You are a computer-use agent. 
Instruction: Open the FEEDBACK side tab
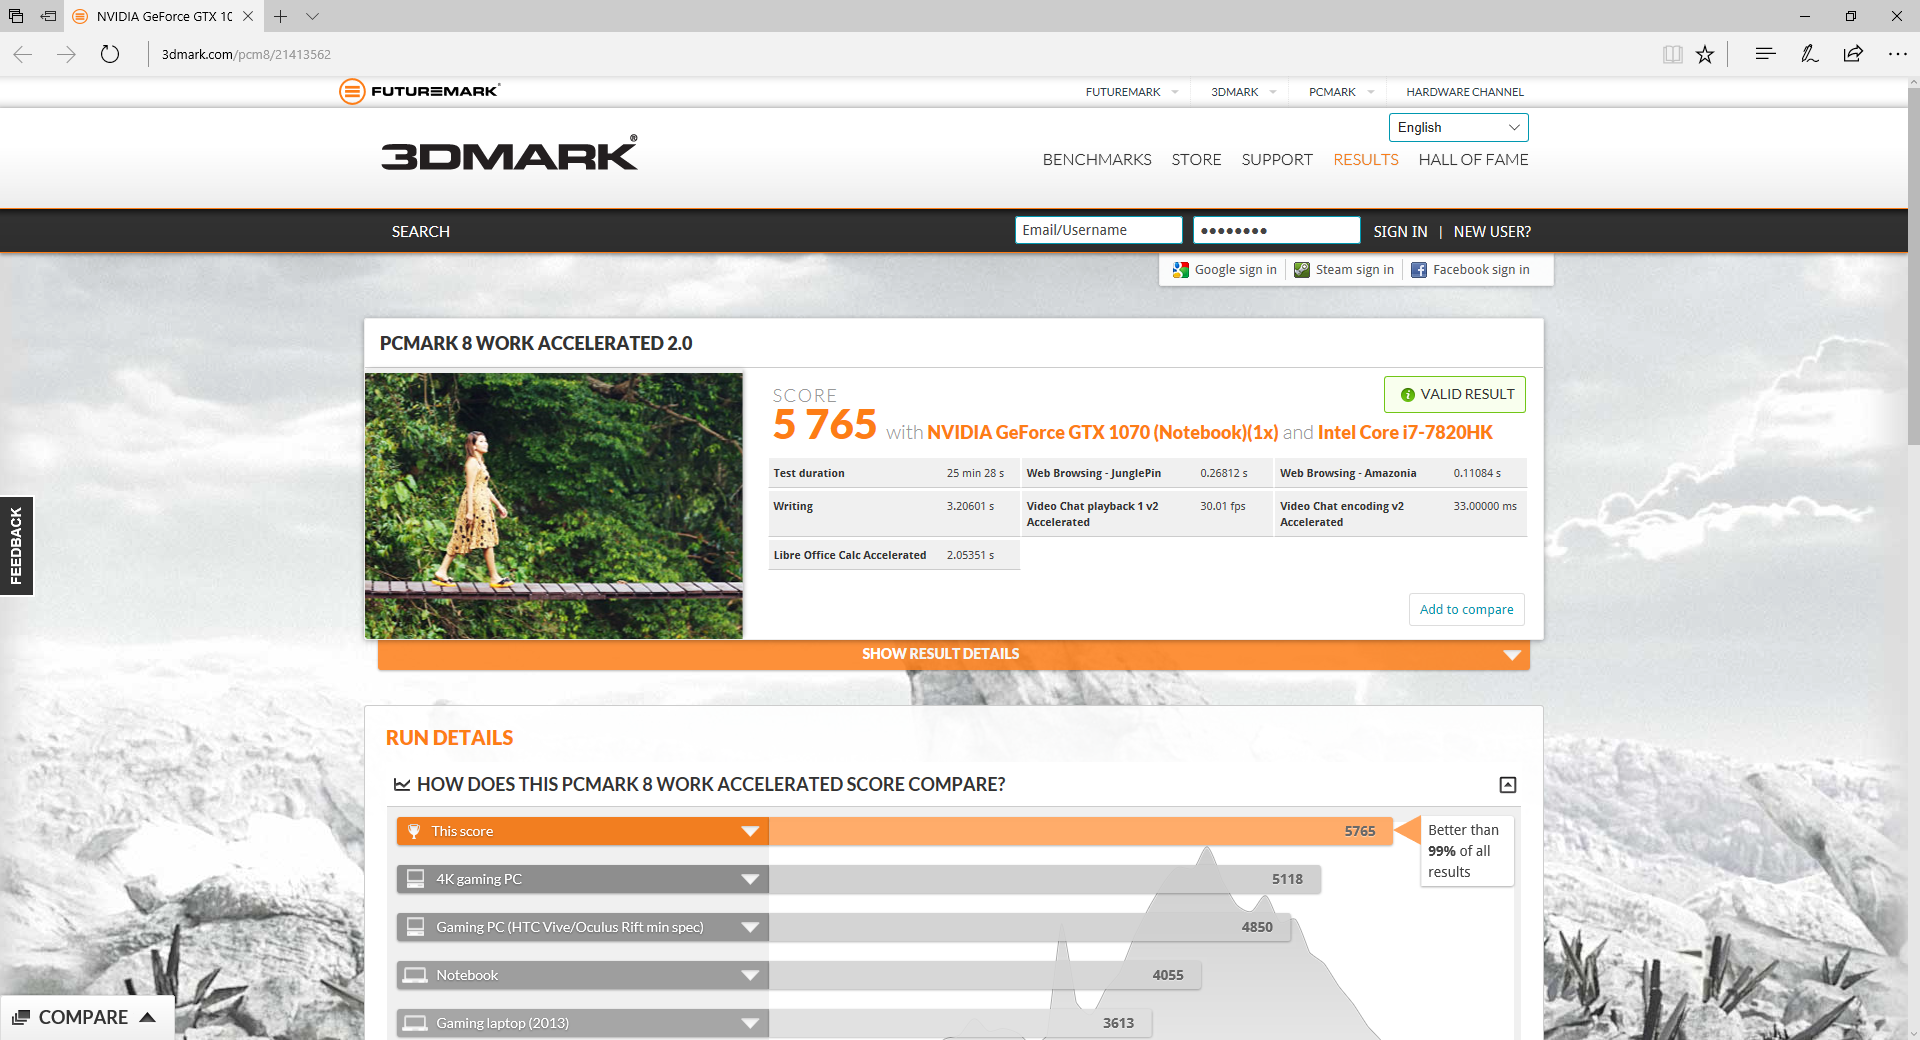(16, 546)
